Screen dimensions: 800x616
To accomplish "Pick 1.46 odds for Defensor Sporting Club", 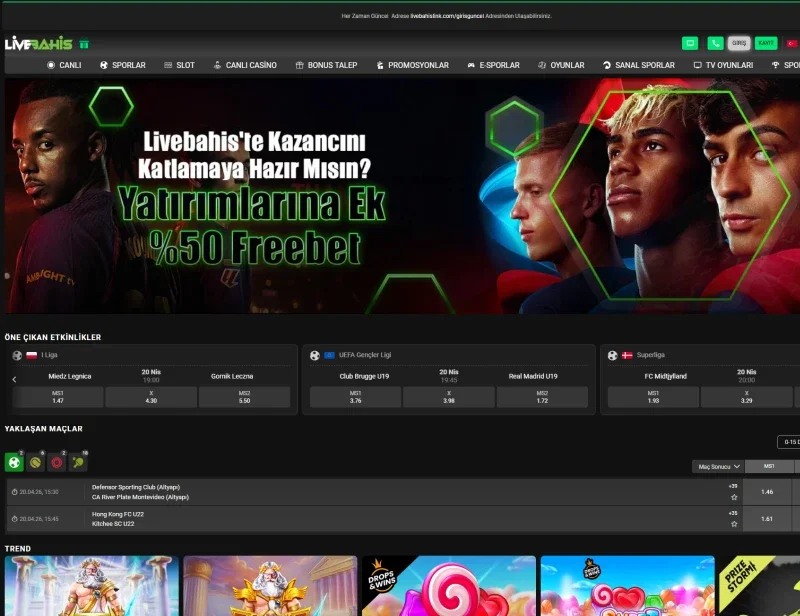I will [767, 492].
